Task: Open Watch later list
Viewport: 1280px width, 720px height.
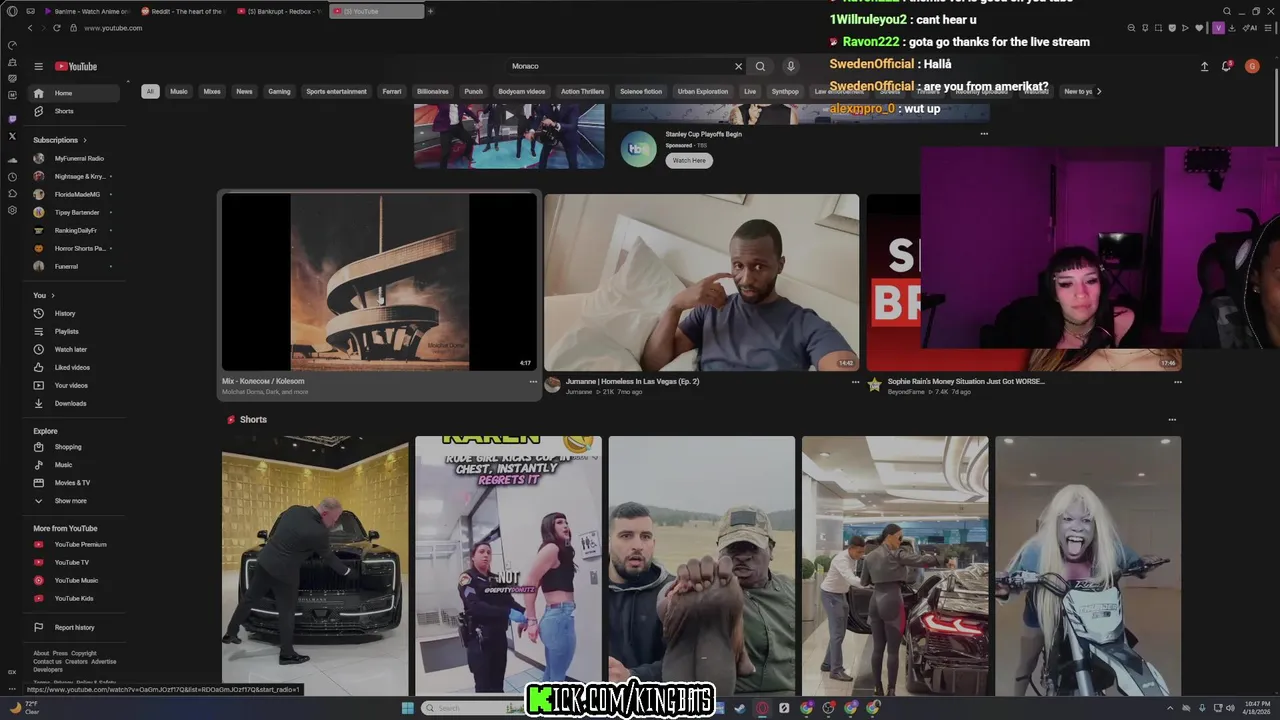Action: [75, 349]
